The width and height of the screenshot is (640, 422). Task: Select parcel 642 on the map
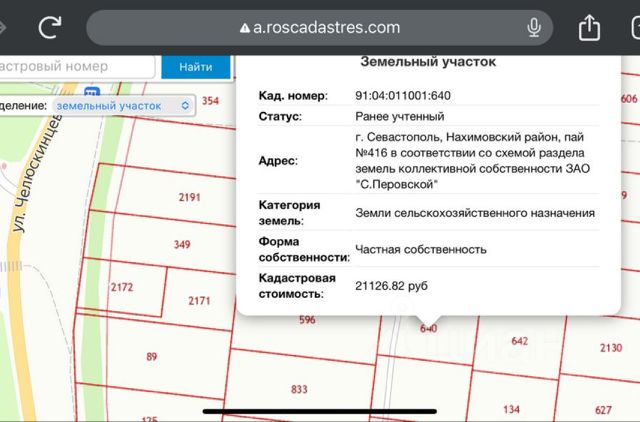tap(520, 341)
